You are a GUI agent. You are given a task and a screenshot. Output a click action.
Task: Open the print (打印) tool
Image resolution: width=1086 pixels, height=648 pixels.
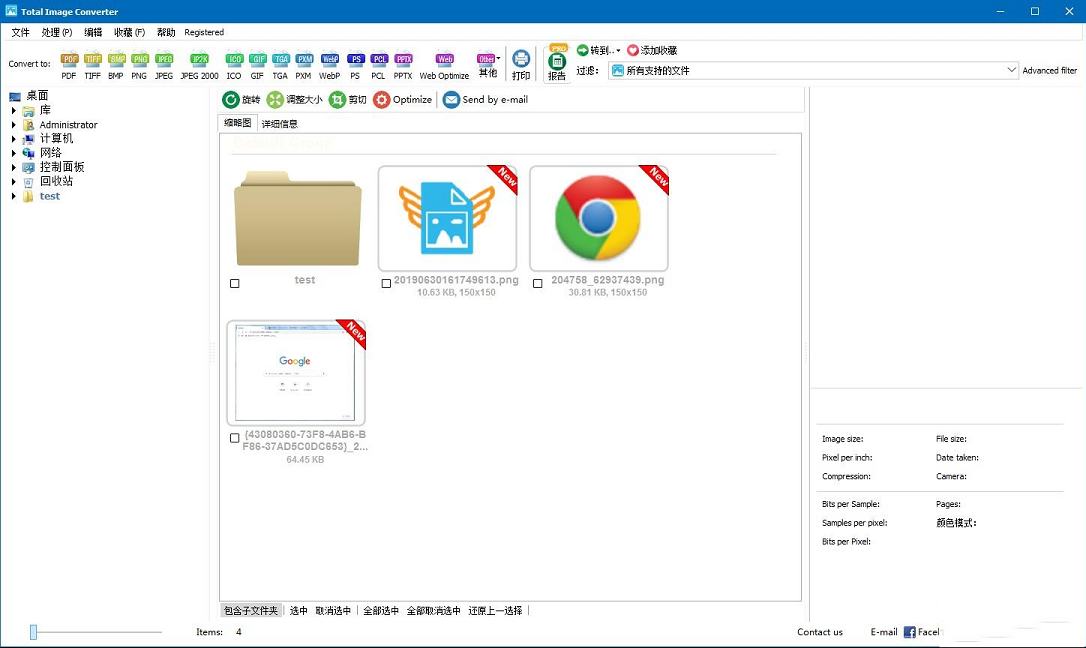coord(521,64)
